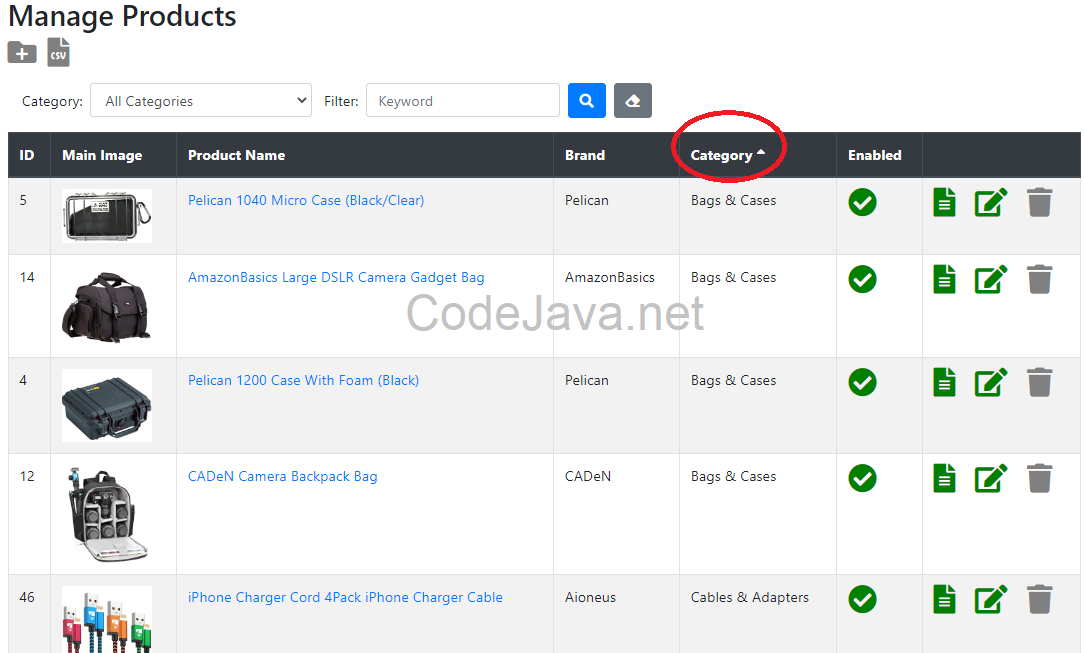
Task: Edit the Pelican 1200 Case product
Action: [x=991, y=382]
